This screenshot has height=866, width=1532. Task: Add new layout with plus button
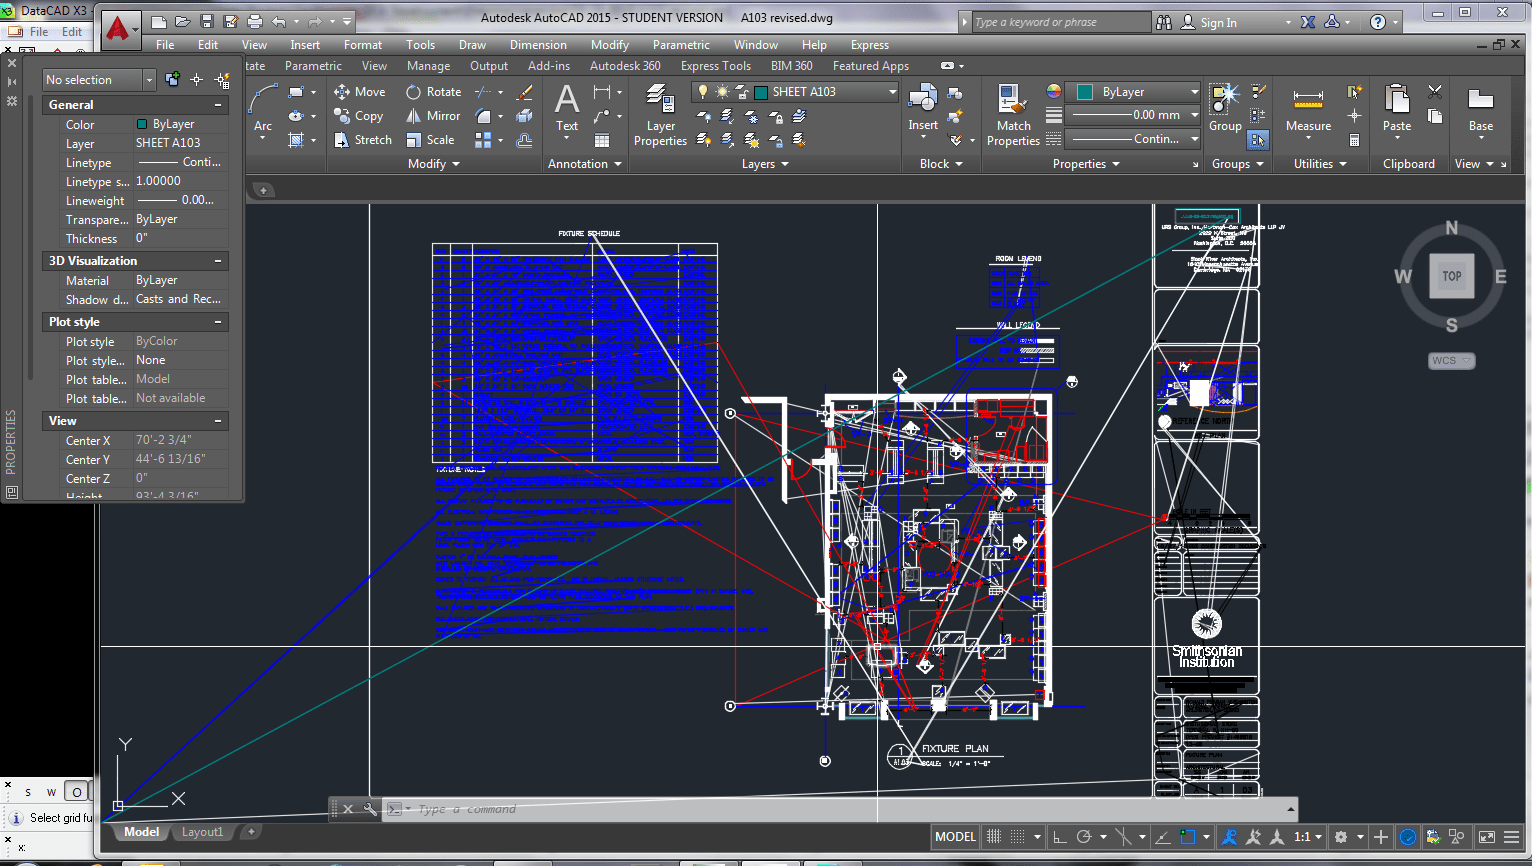click(x=251, y=832)
